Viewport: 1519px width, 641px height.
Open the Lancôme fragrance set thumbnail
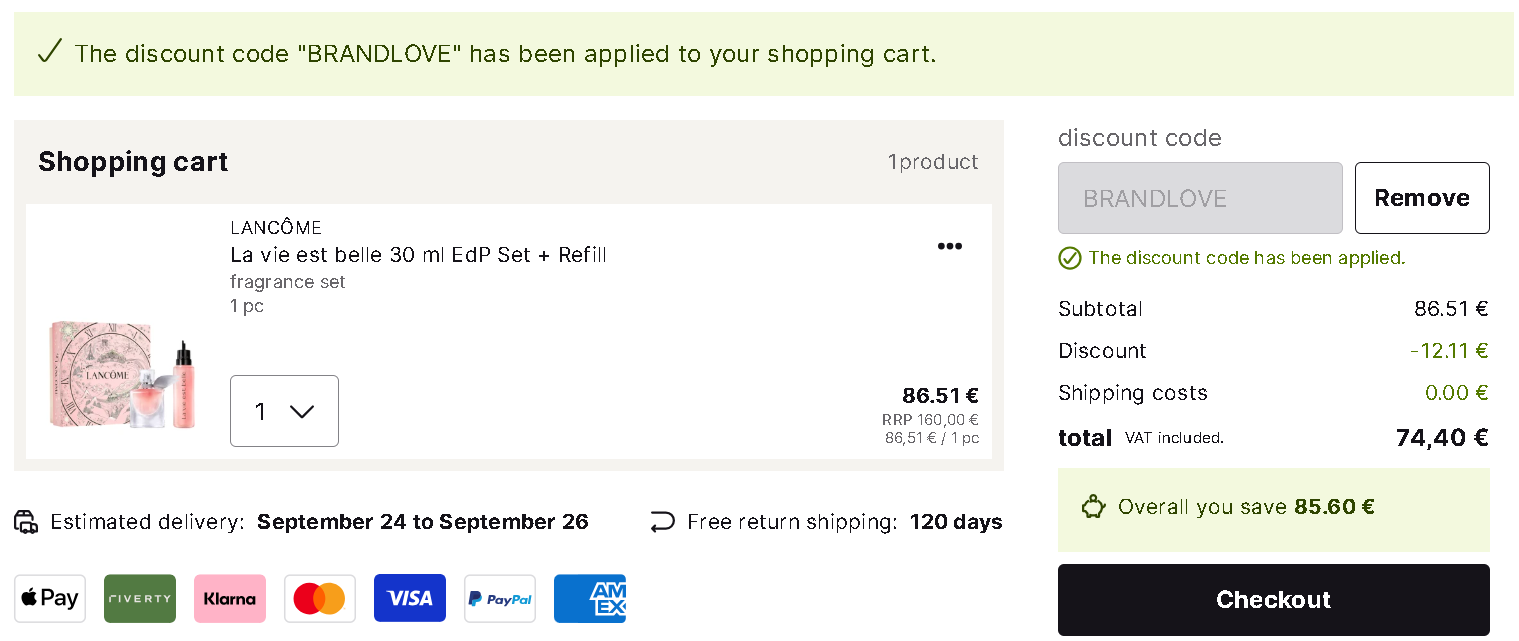coord(122,375)
